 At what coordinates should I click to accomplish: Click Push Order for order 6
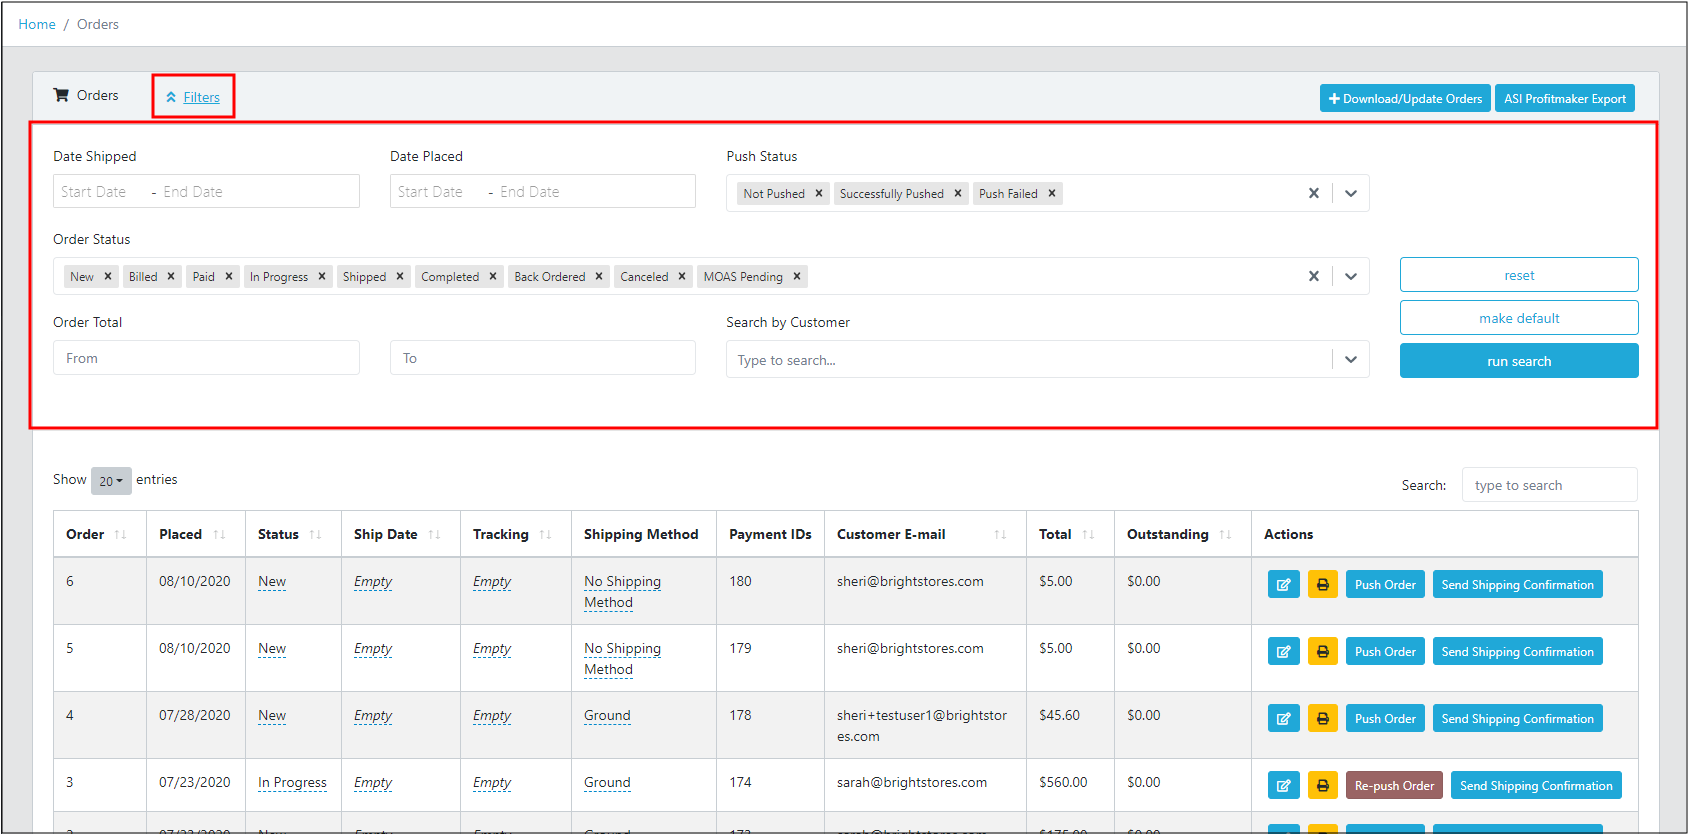(x=1385, y=585)
